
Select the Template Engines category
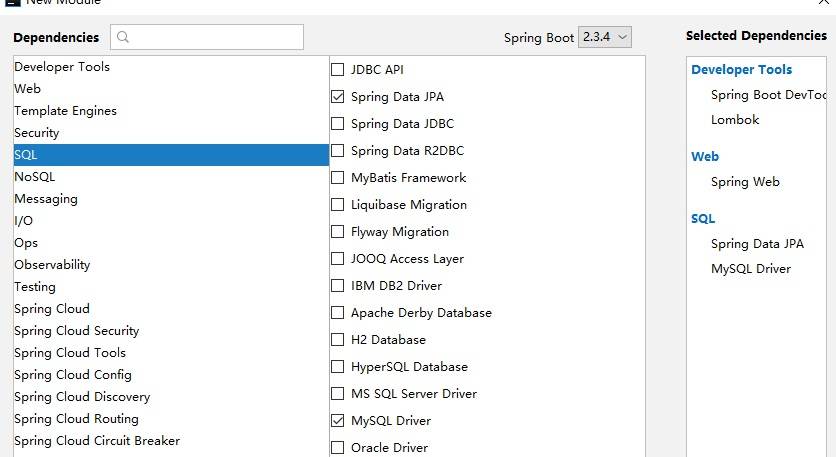pyautogui.click(x=65, y=111)
